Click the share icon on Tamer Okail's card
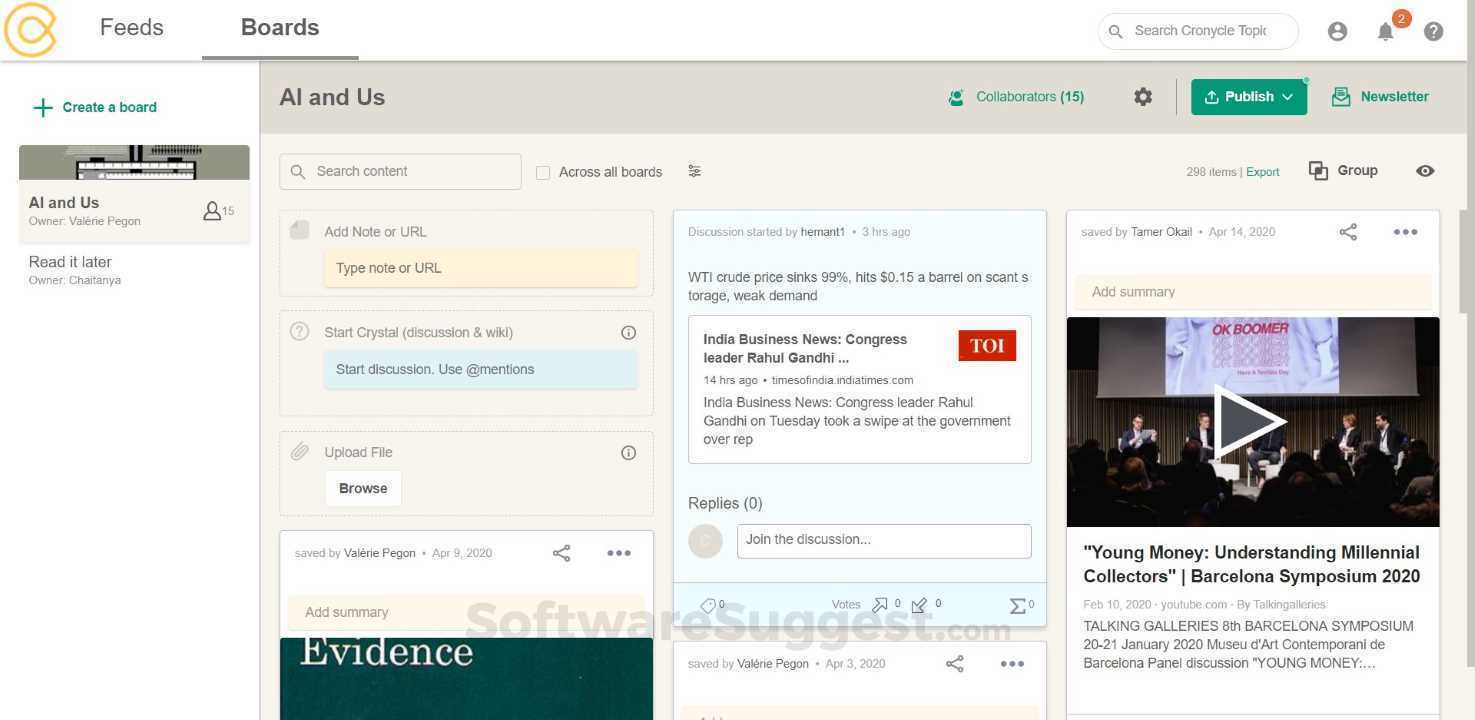The image size is (1475, 720). pyautogui.click(x=1347, y=231)
